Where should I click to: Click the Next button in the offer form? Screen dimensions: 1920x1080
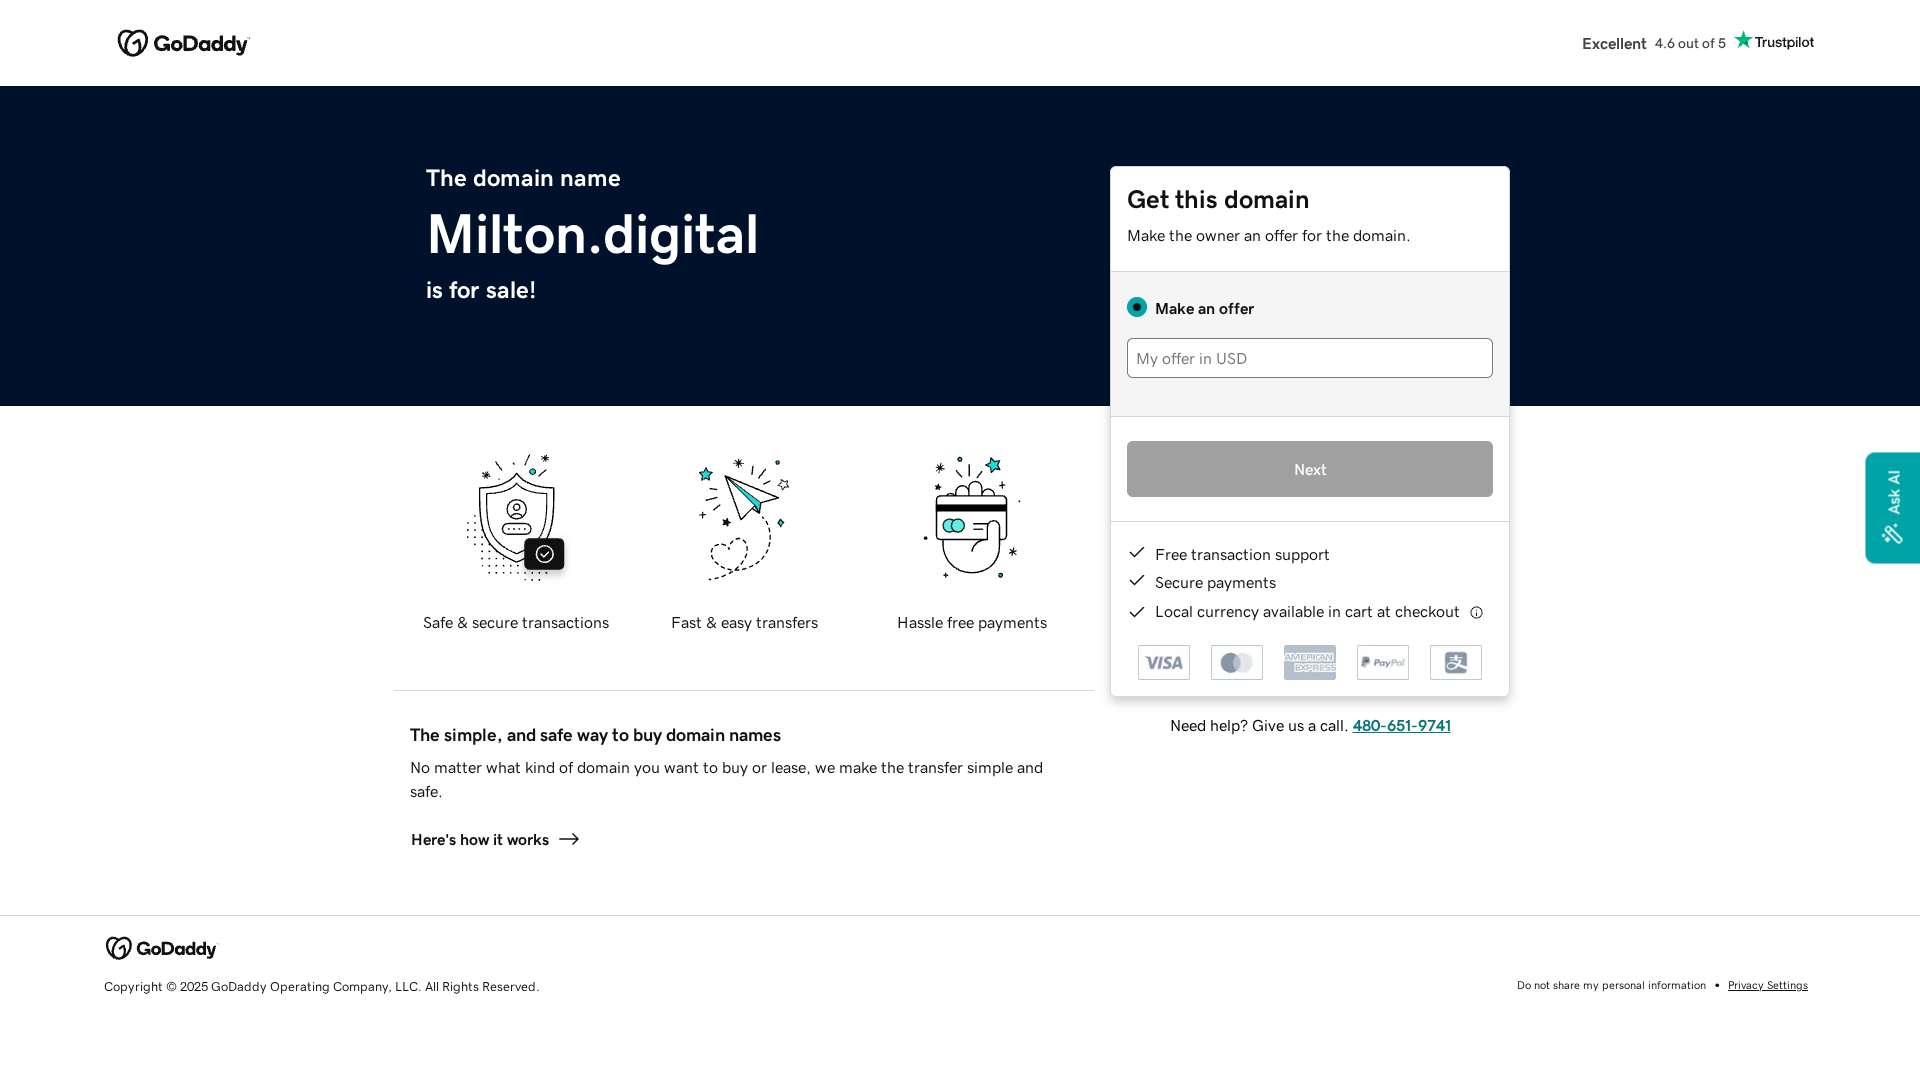click(1309, 469)
